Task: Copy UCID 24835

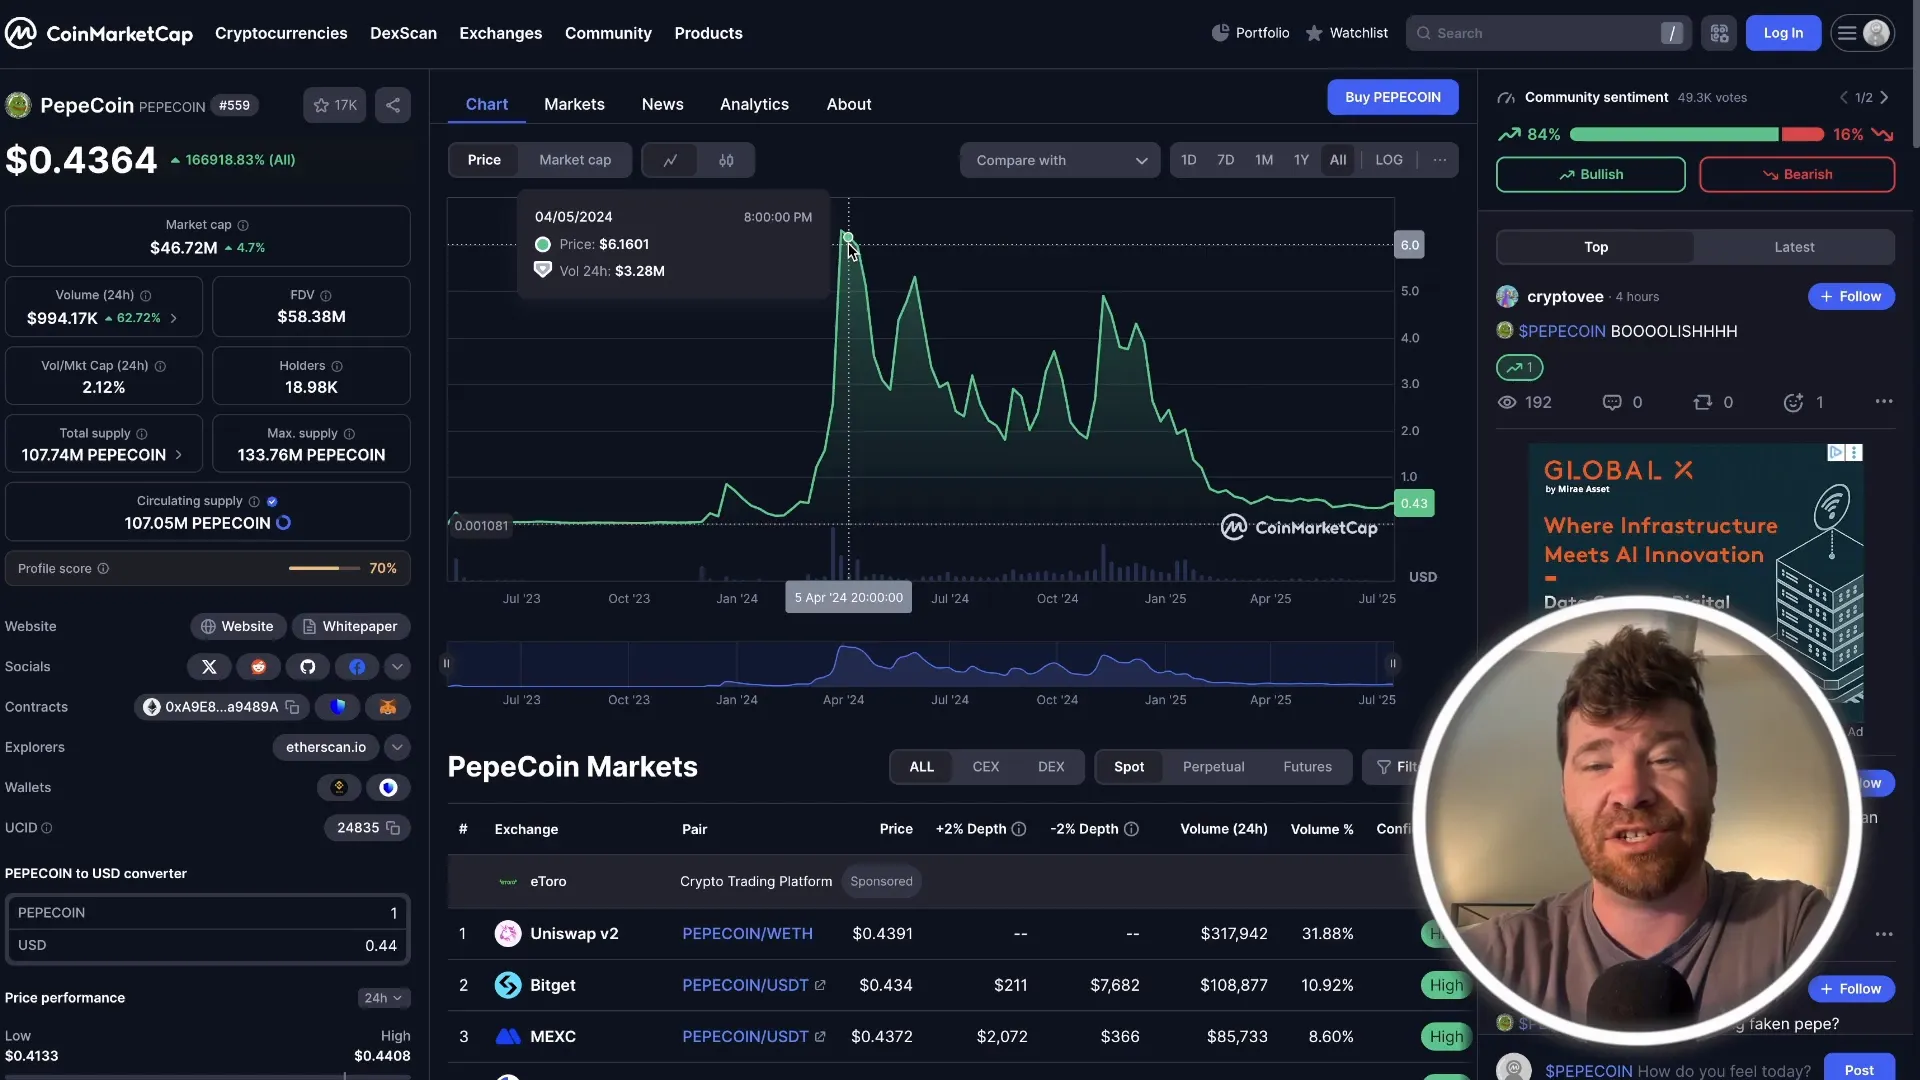Action: (393, 828)
